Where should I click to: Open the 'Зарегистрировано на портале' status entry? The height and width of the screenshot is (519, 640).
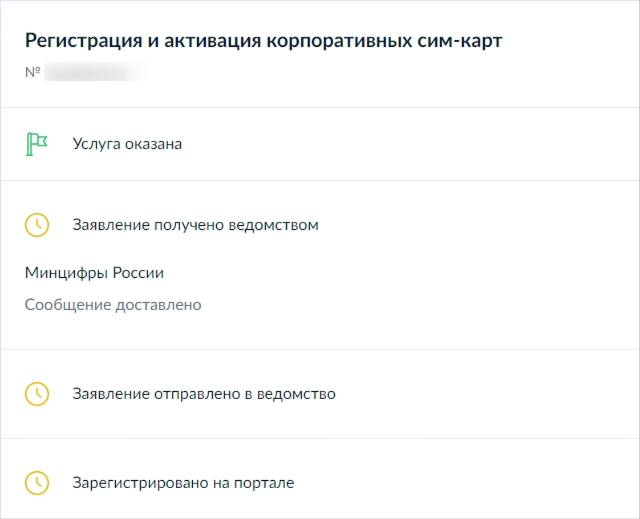(183, 482)
